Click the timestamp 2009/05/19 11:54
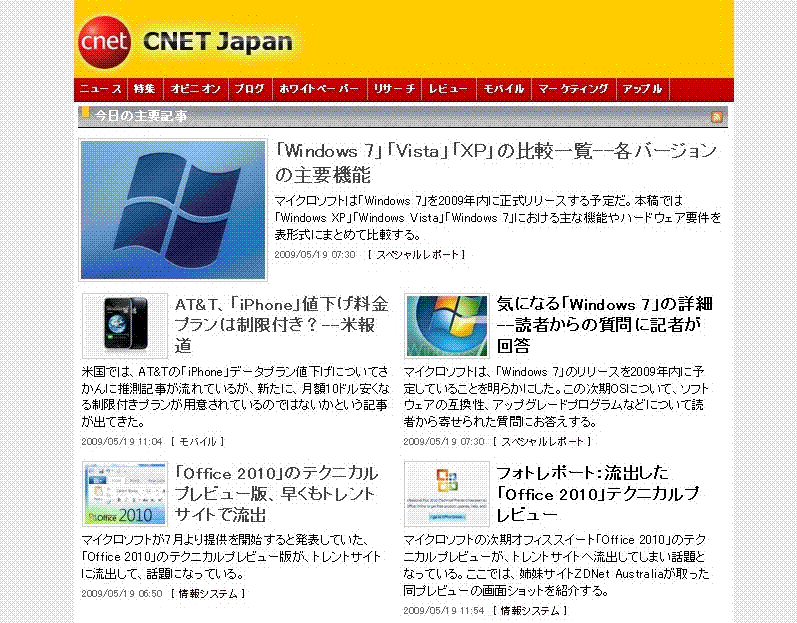This screenshot has width=797, height=623. pos(444,611)
